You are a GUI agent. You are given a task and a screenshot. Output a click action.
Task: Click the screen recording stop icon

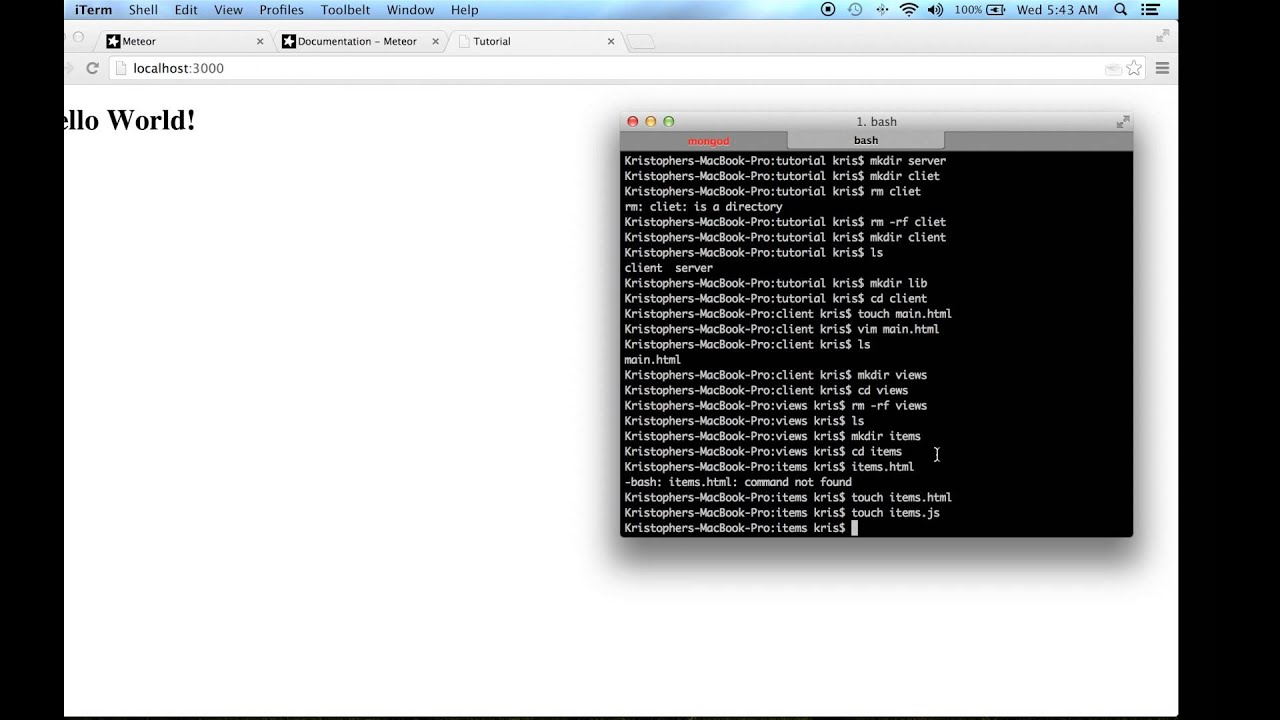(x=828, y=10)
